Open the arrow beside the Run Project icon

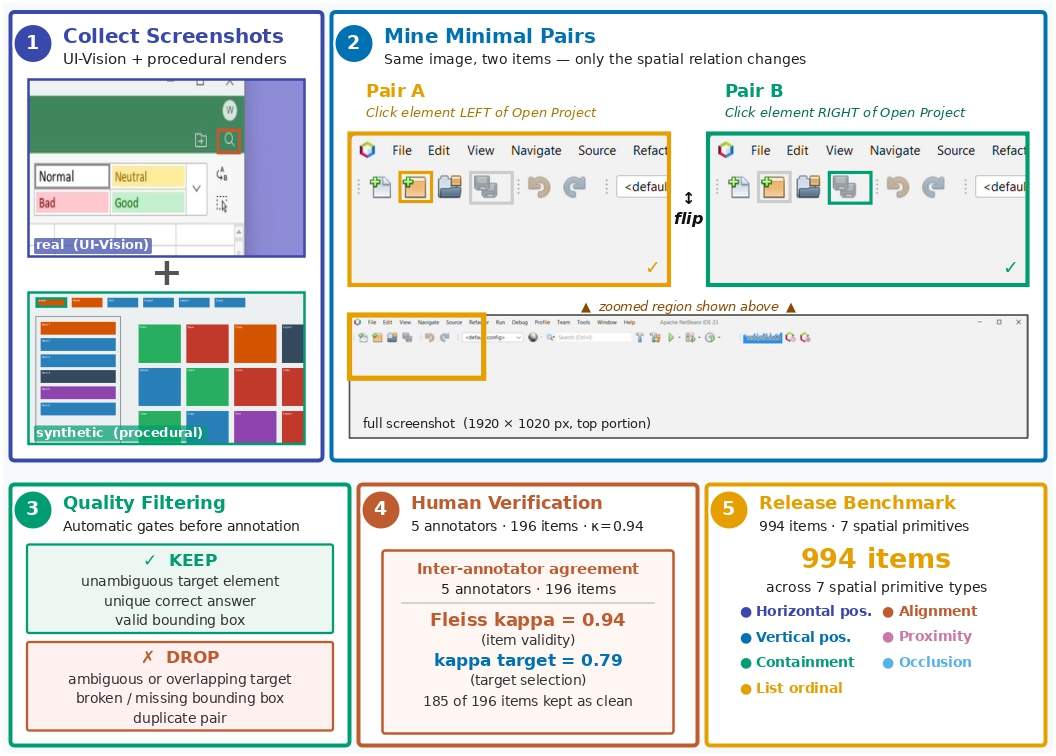point(680,337)
